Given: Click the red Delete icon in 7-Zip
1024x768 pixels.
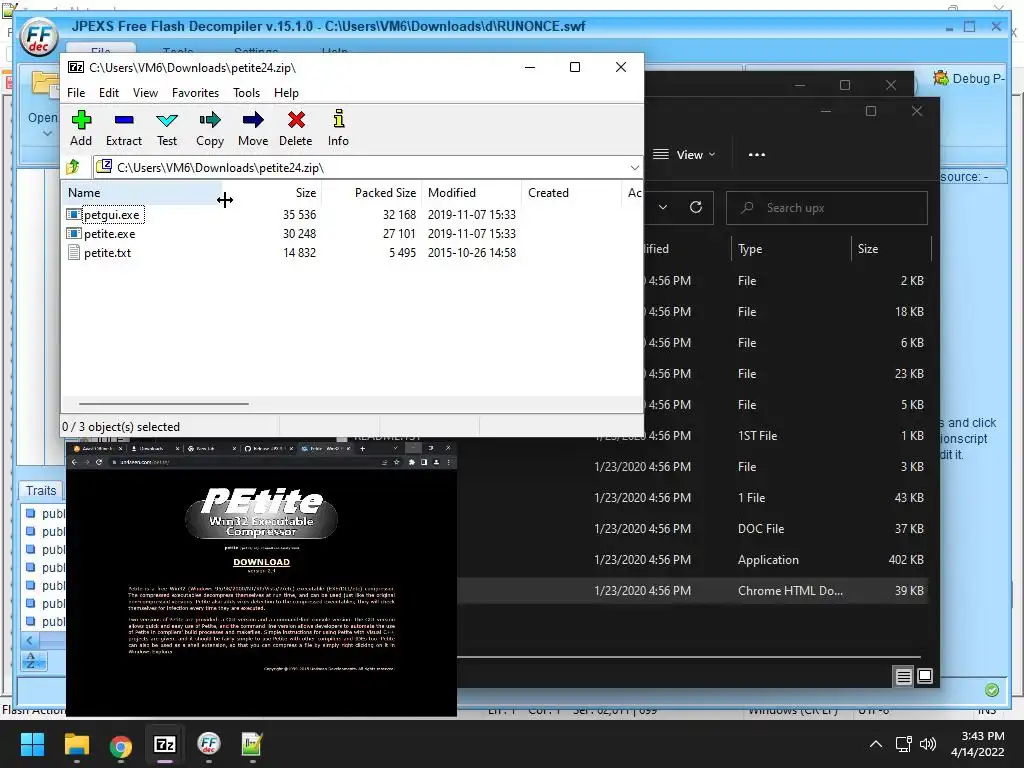Looking at the screenshot, I should click(x=296, y=120).
